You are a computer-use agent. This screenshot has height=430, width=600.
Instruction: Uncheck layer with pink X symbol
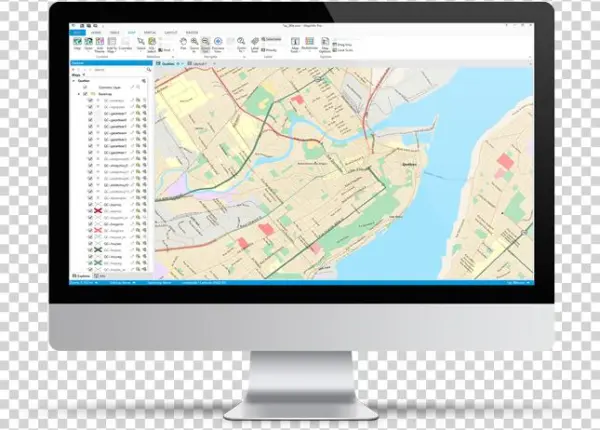pyautogui.click(x=90, y=230)
